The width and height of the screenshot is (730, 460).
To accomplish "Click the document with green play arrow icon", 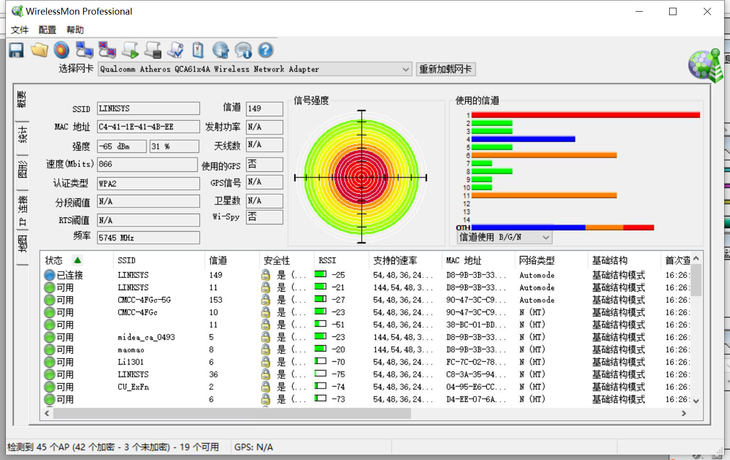I will coord(131,50).
